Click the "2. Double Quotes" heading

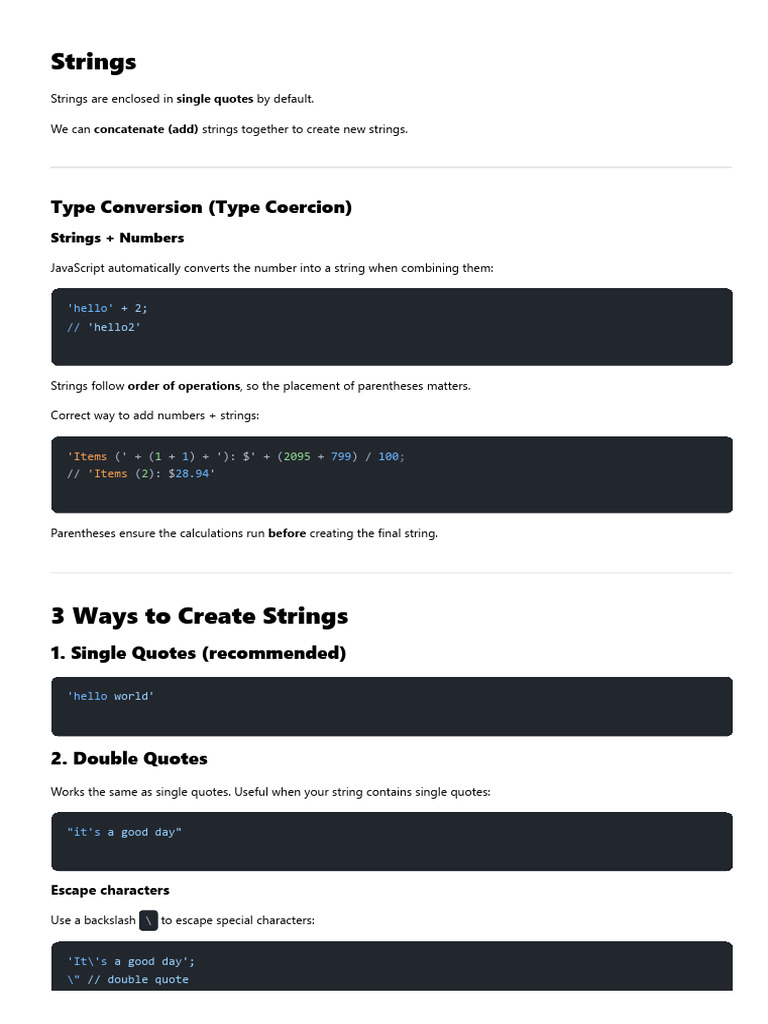click(x=129, y=758)
